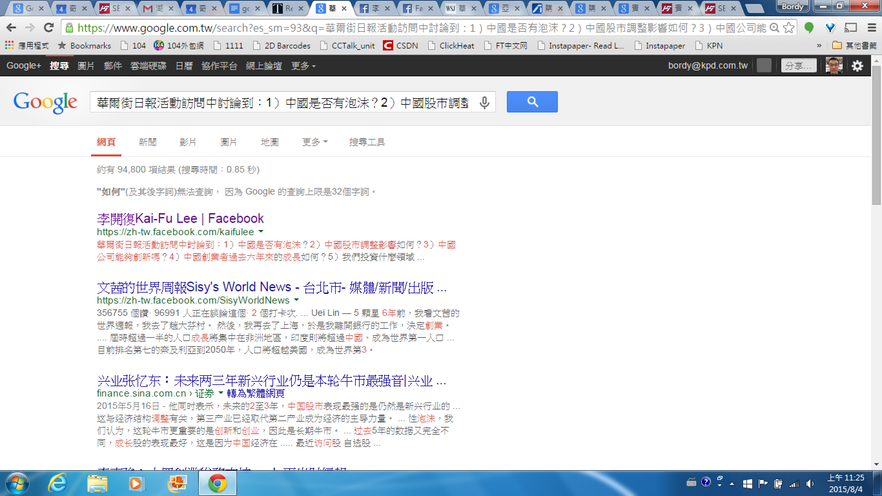Select the 網頁 search tab
This screenshot has height=496, width=882.
pos(106,142)
